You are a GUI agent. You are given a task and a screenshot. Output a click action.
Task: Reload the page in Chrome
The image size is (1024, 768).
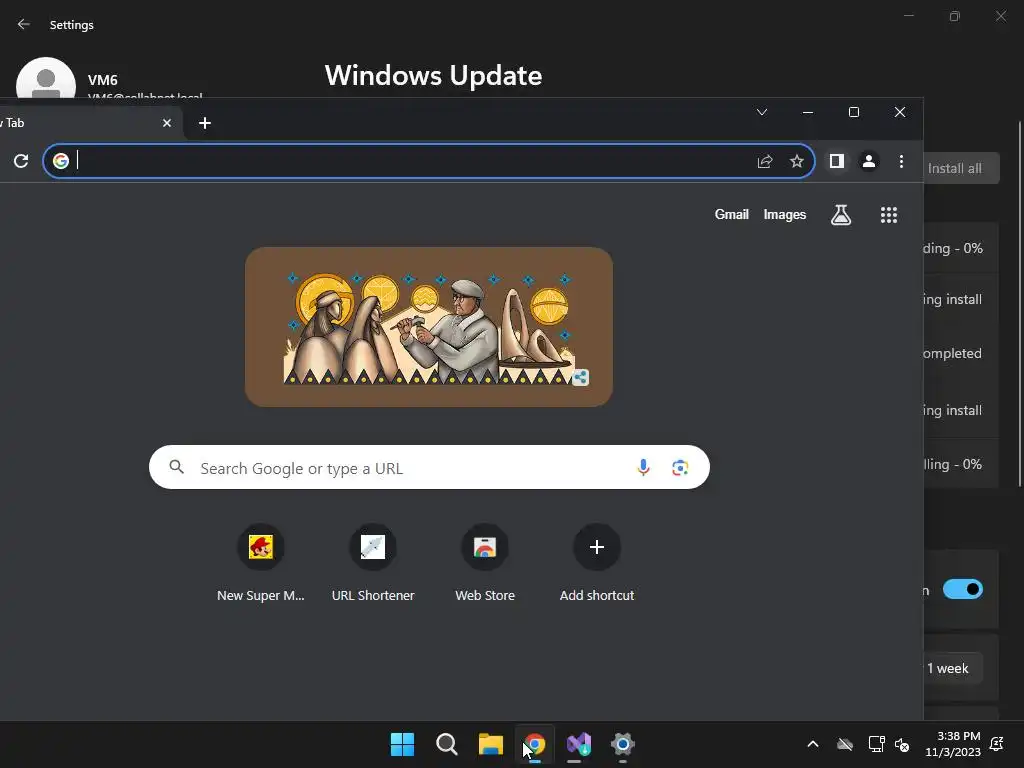tap(21, 161)
